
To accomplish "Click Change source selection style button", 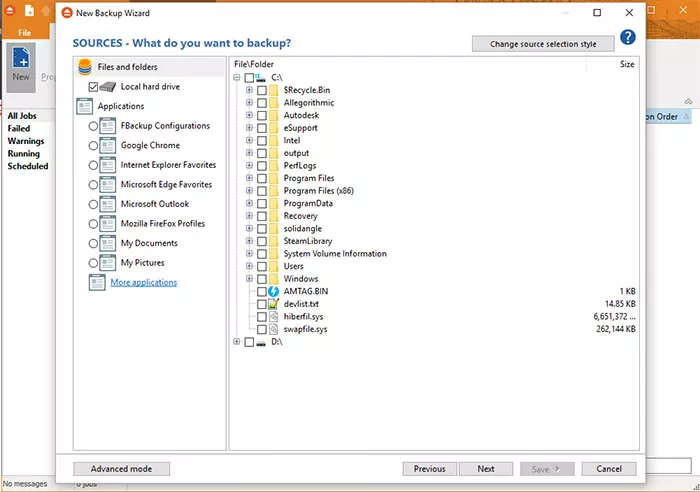I will click(543, 44).
